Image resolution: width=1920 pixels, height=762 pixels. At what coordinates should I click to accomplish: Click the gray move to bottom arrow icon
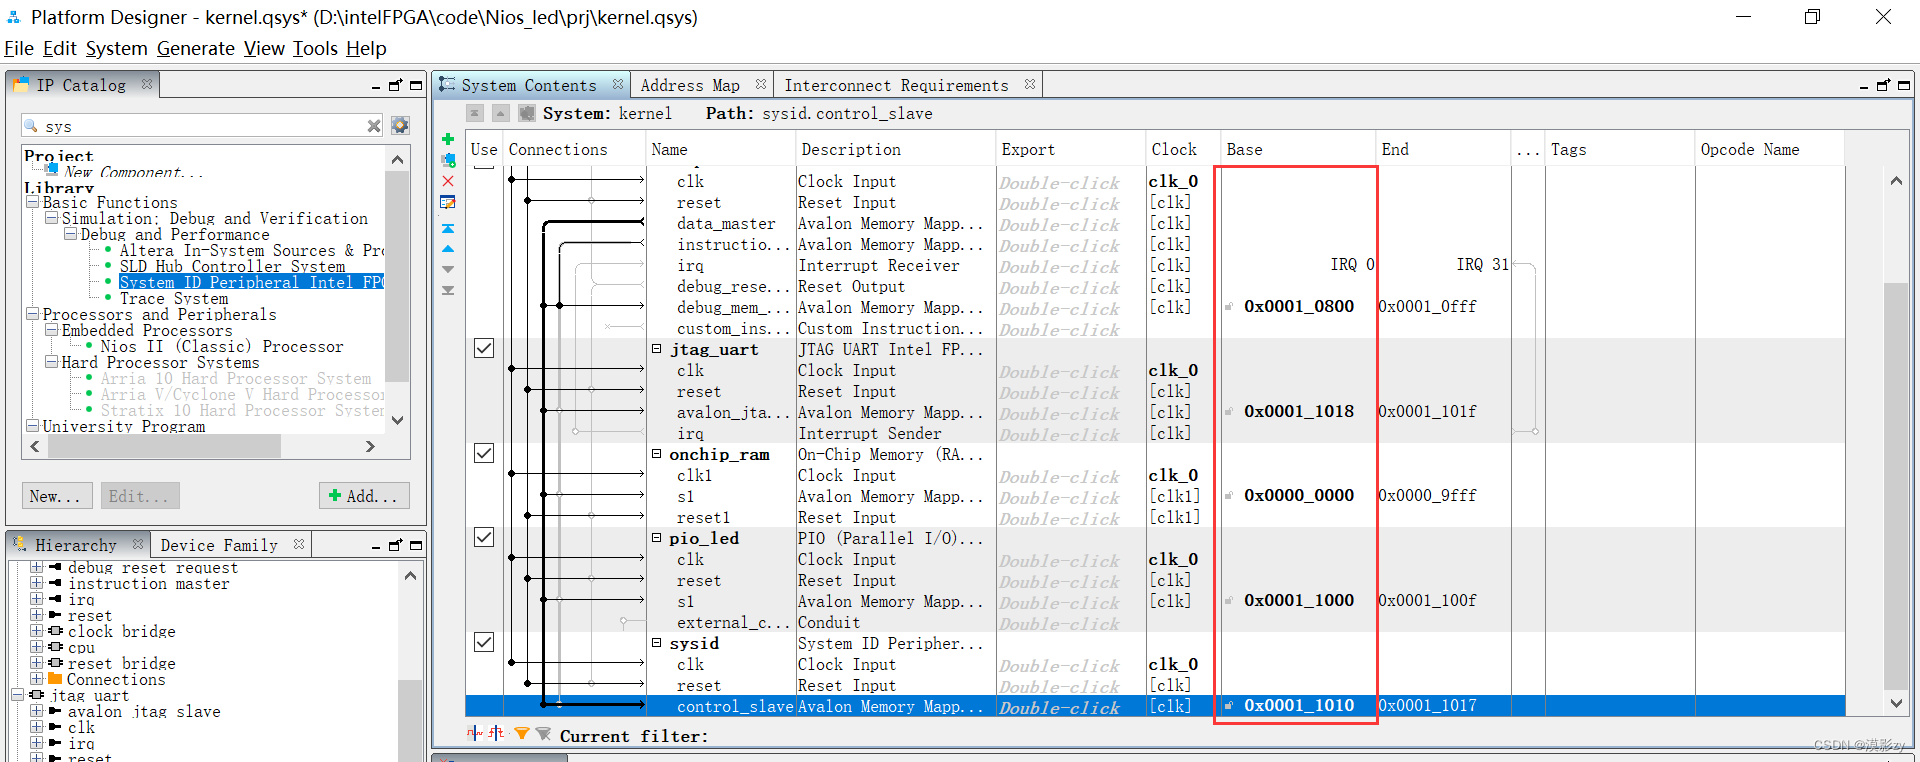click(448, 290)
